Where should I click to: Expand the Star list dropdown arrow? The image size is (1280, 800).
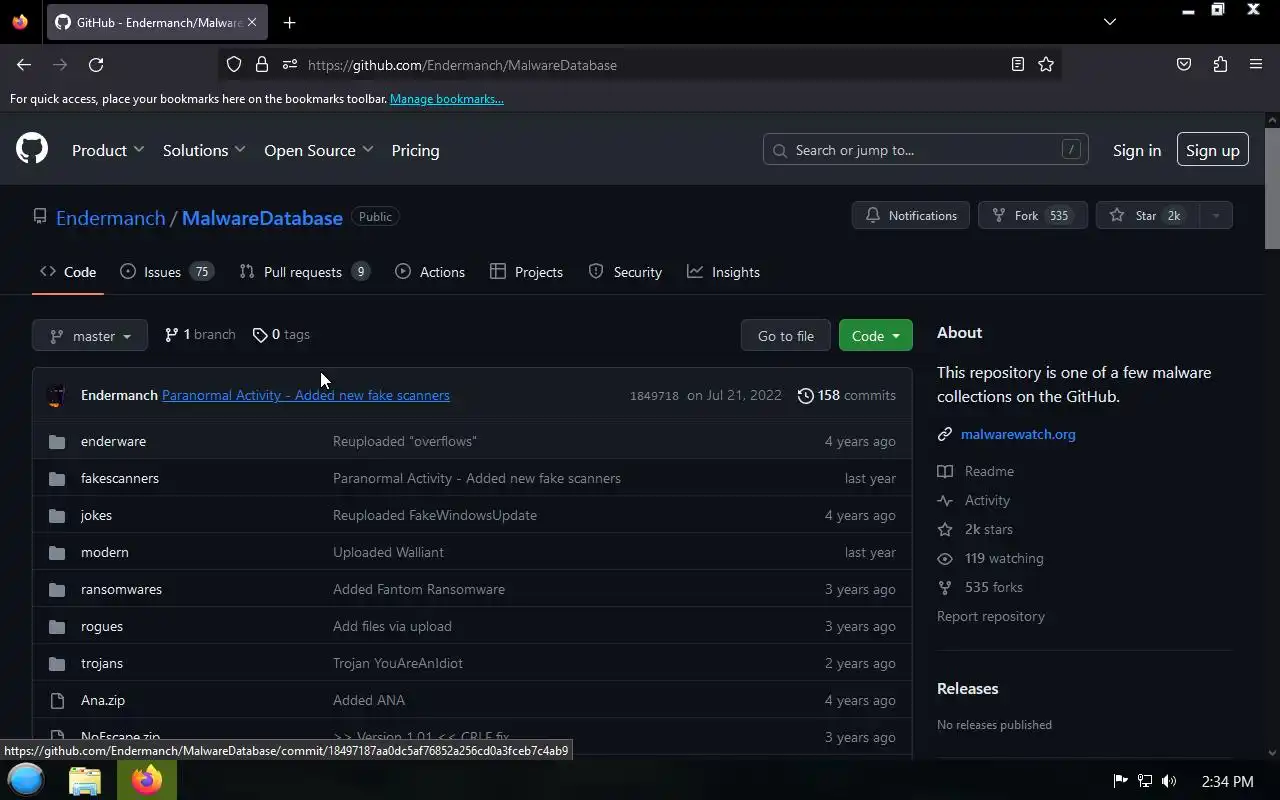coord(1216,216)
